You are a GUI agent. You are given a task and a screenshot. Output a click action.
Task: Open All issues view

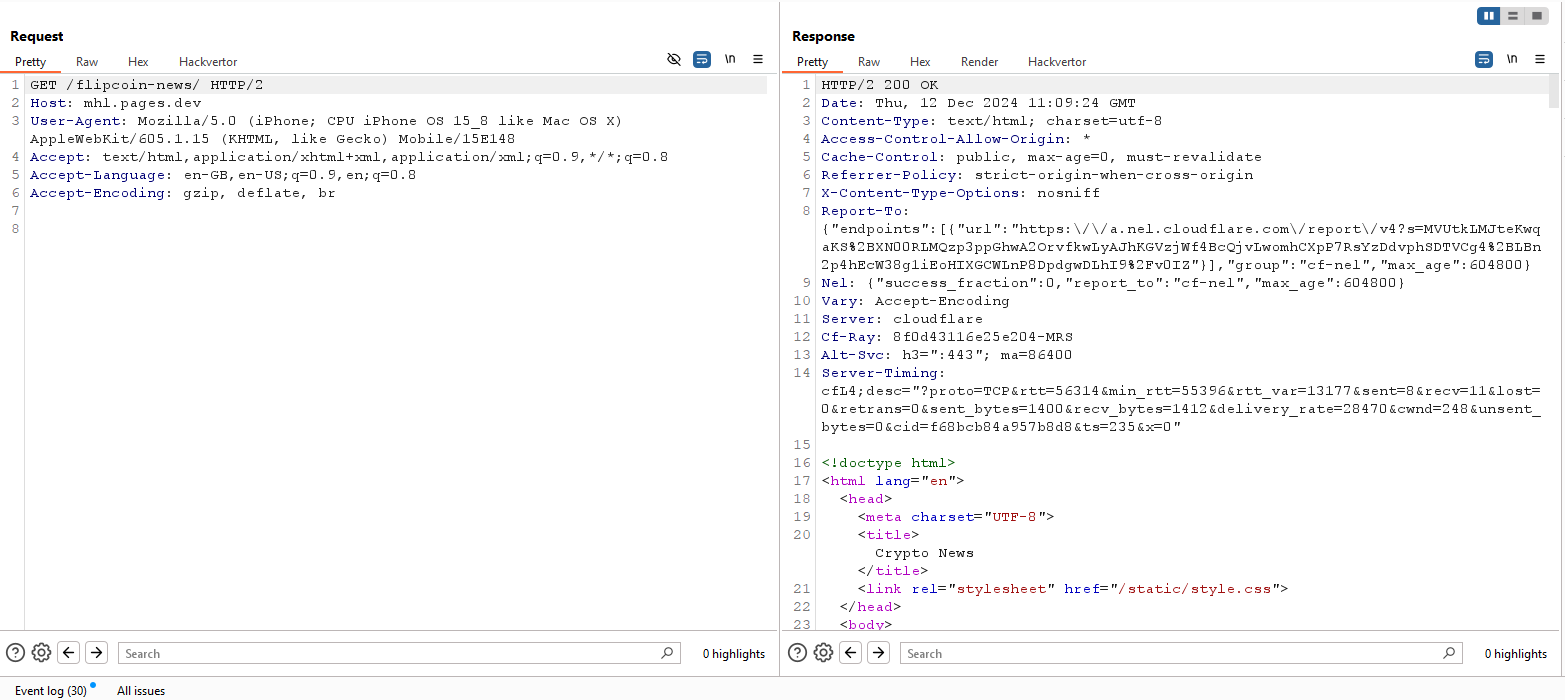pyautogui.click(x=141, y=691)
